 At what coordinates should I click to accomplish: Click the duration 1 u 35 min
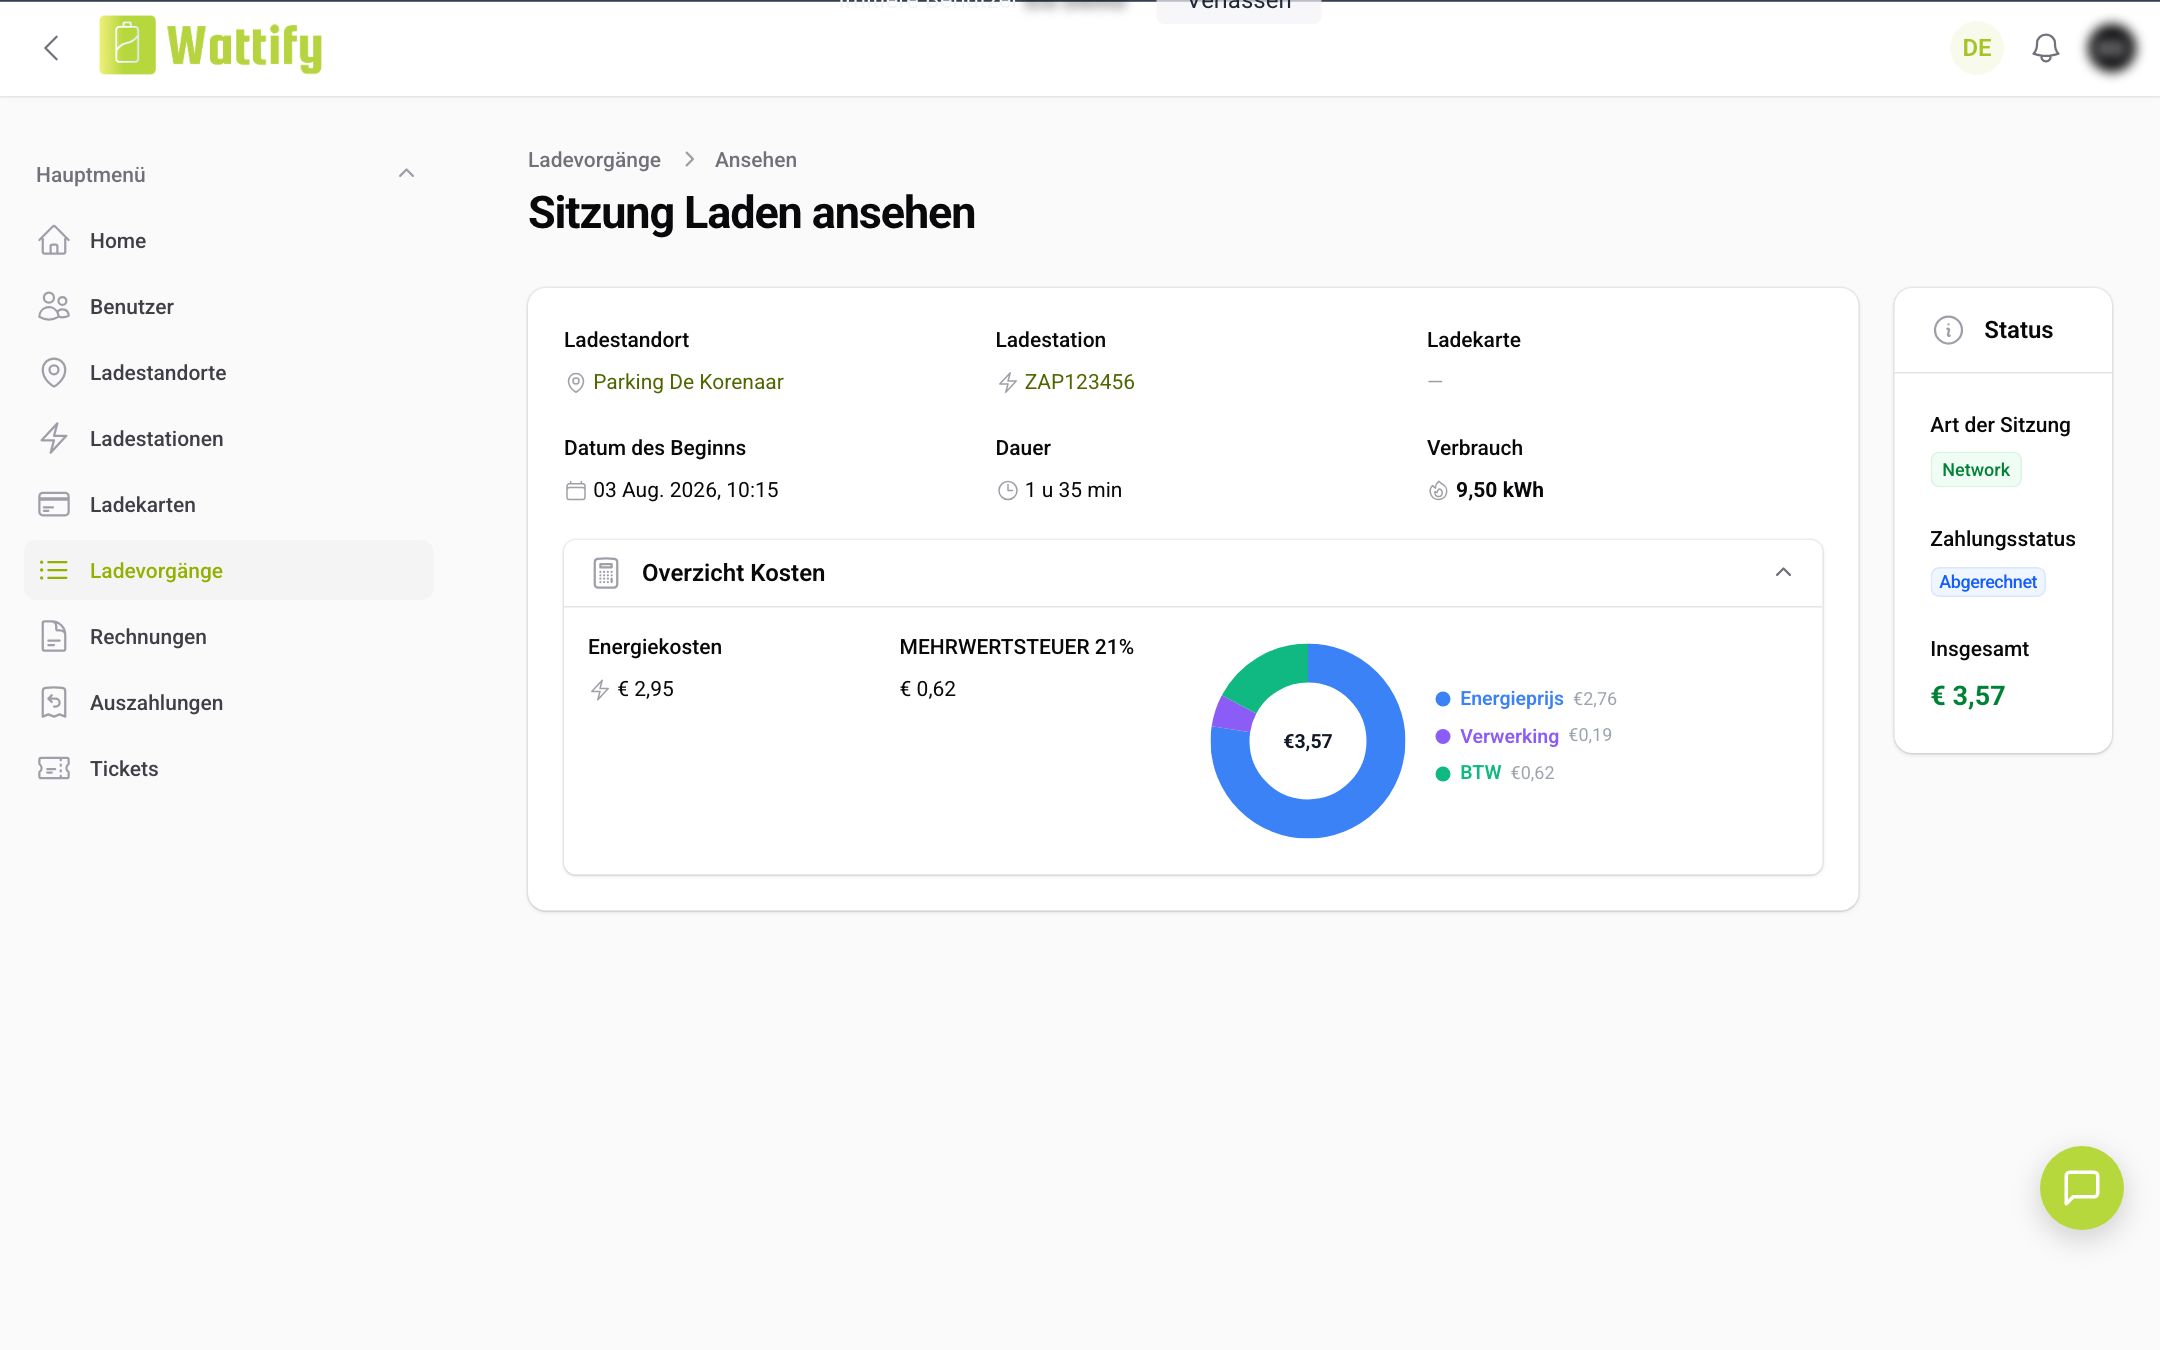1073,490
